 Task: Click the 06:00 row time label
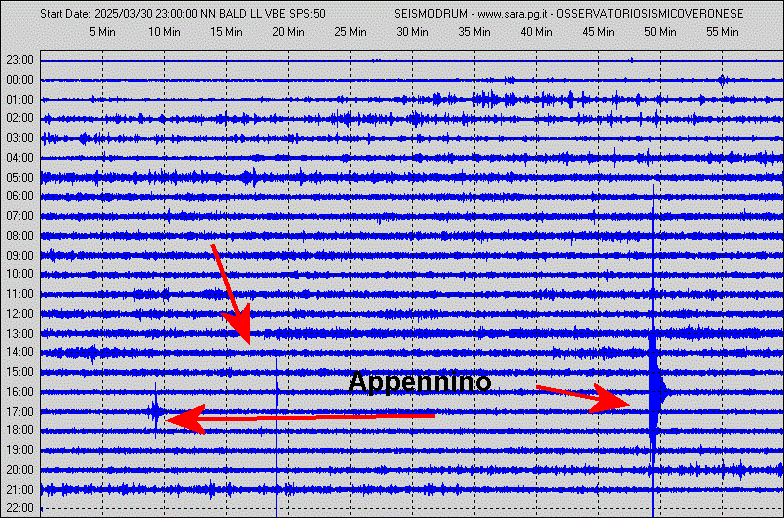click(20, 196)
